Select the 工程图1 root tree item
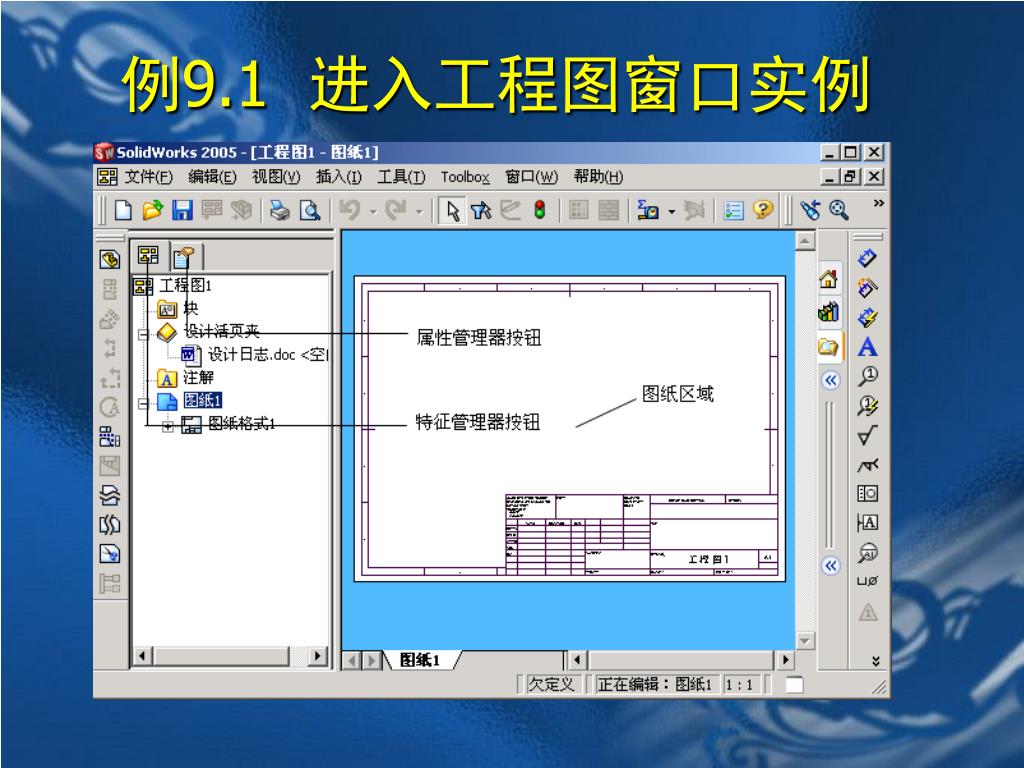The height and width of the screenshot is (768, 1024). pos(185,285)
